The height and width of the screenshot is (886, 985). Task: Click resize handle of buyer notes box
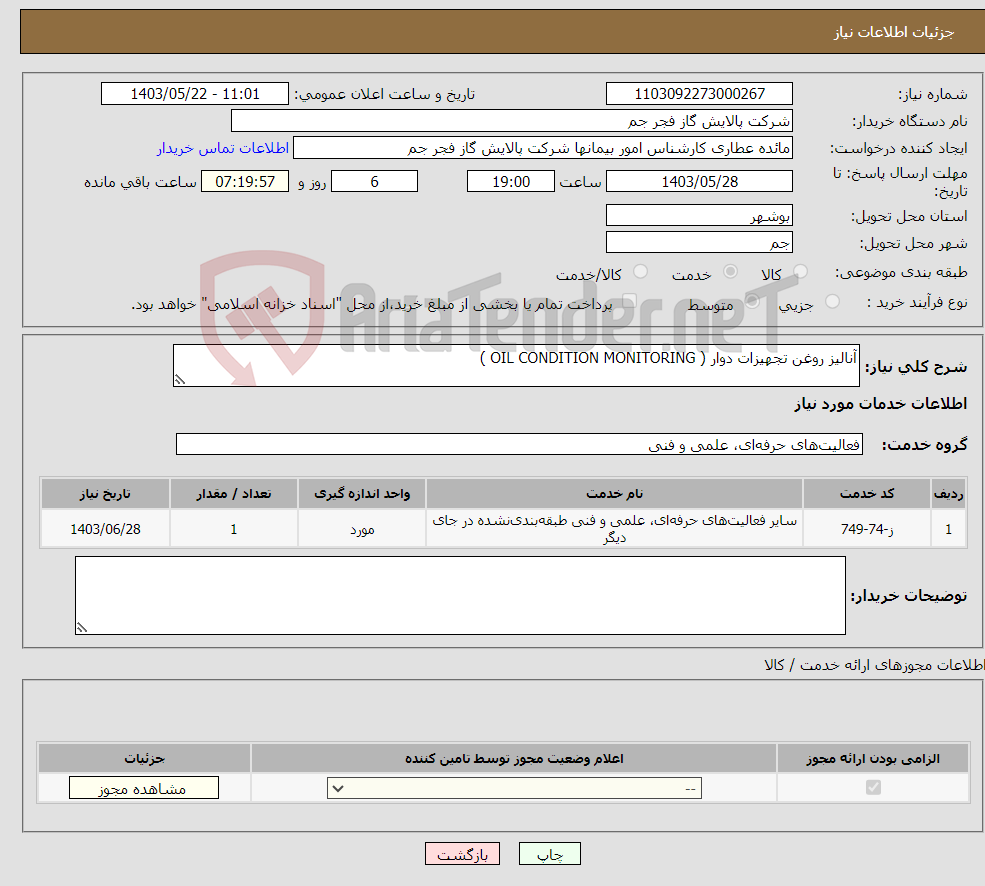coord(82,627)
